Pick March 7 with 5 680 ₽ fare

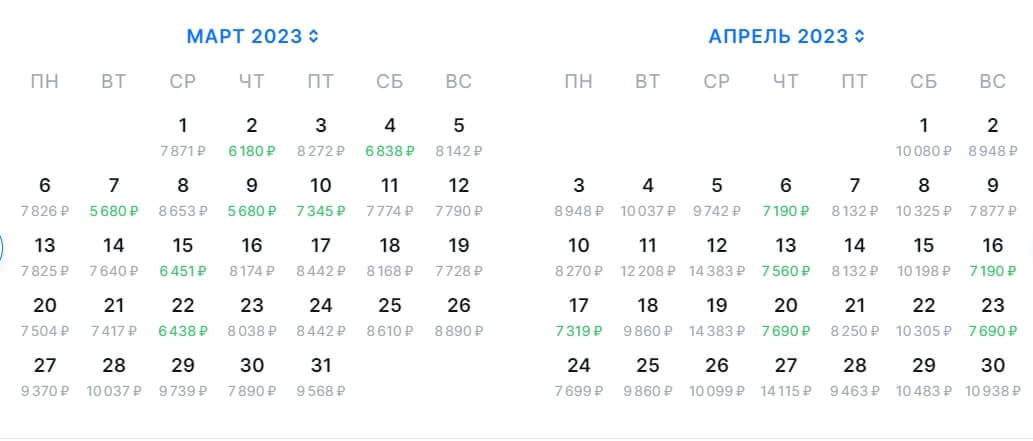point(114,196)
